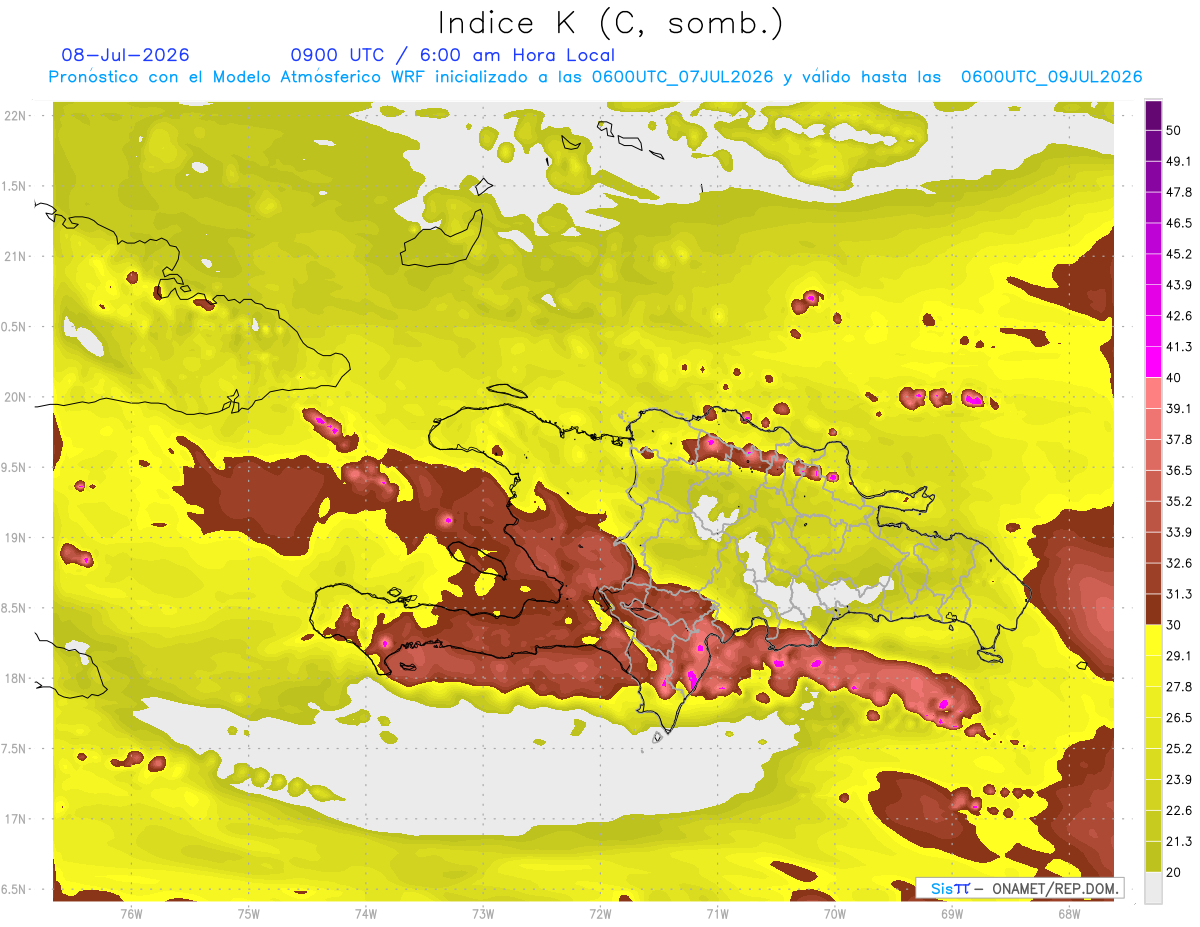1200x927 pixels.
Task: Click the map title 'Indice K (C, somb.)'
Action: point(610,24)
